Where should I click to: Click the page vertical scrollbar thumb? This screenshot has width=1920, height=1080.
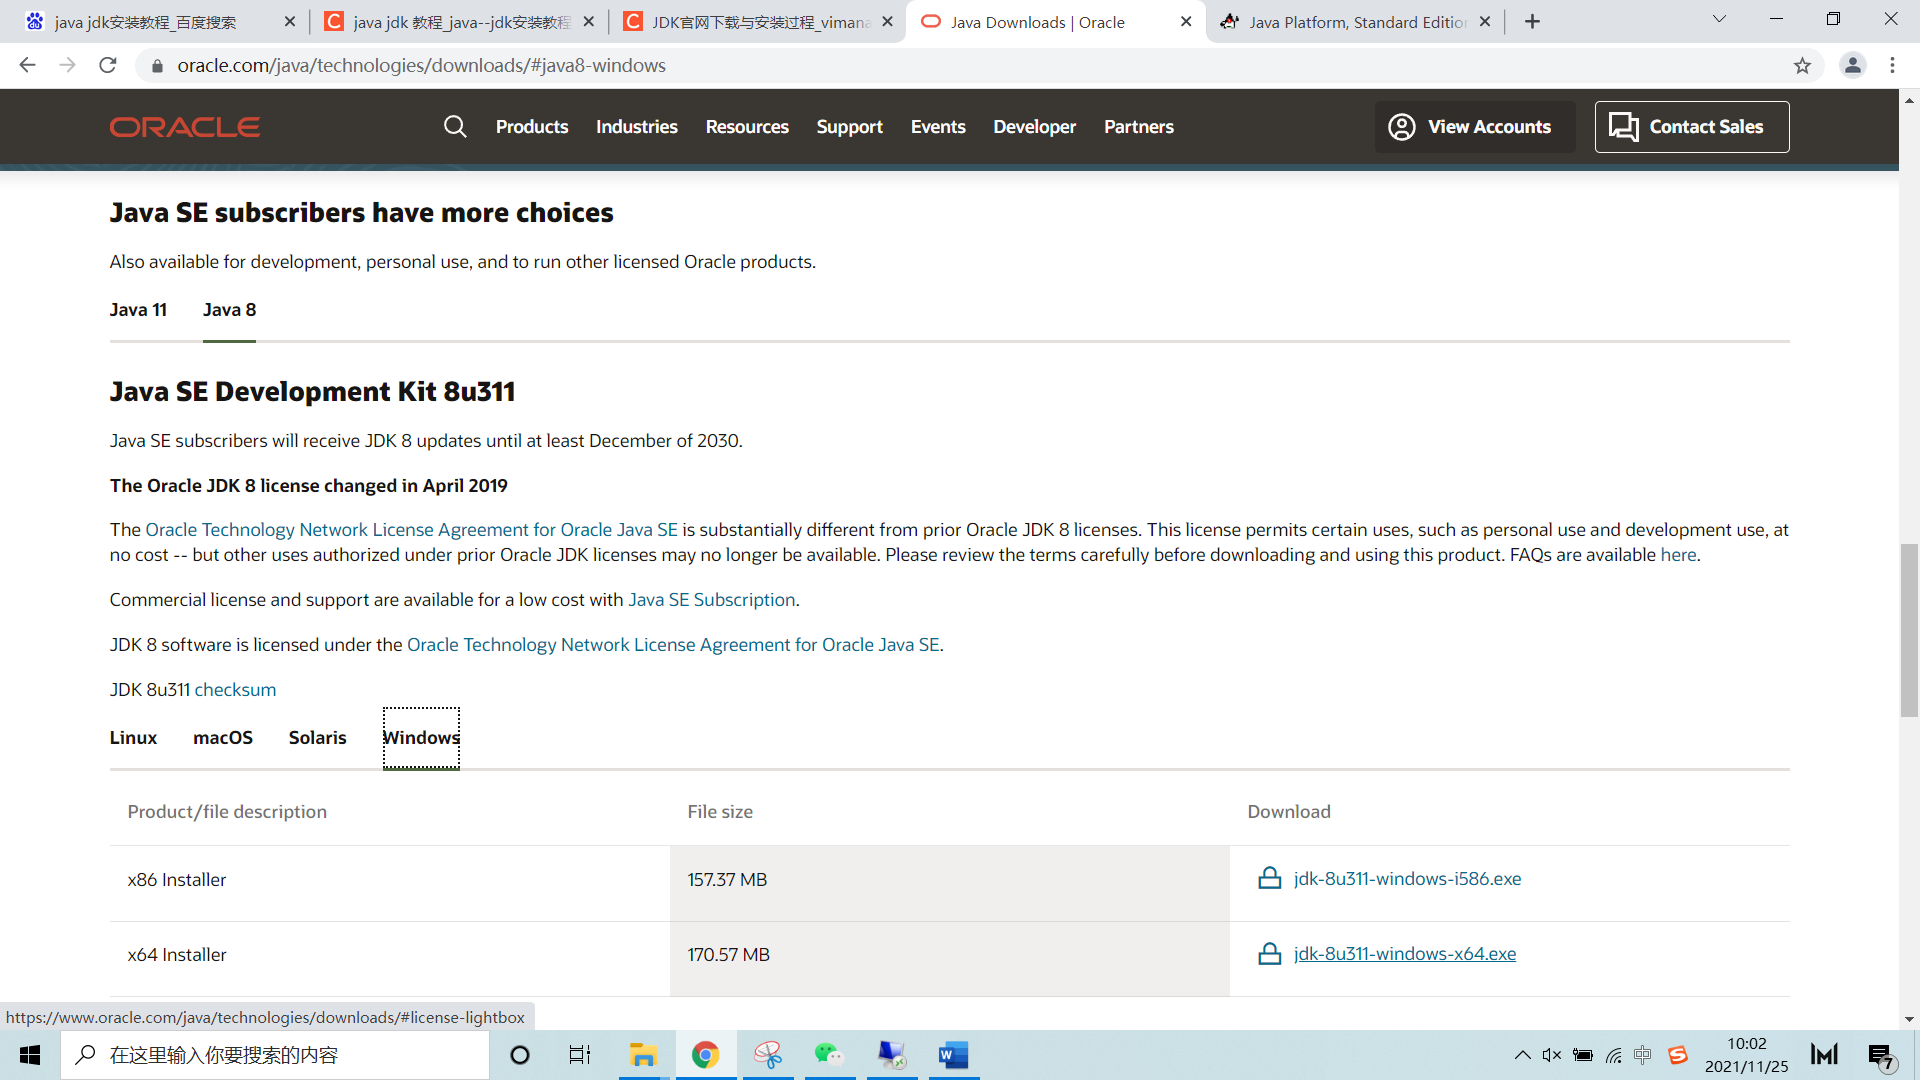1909,630
